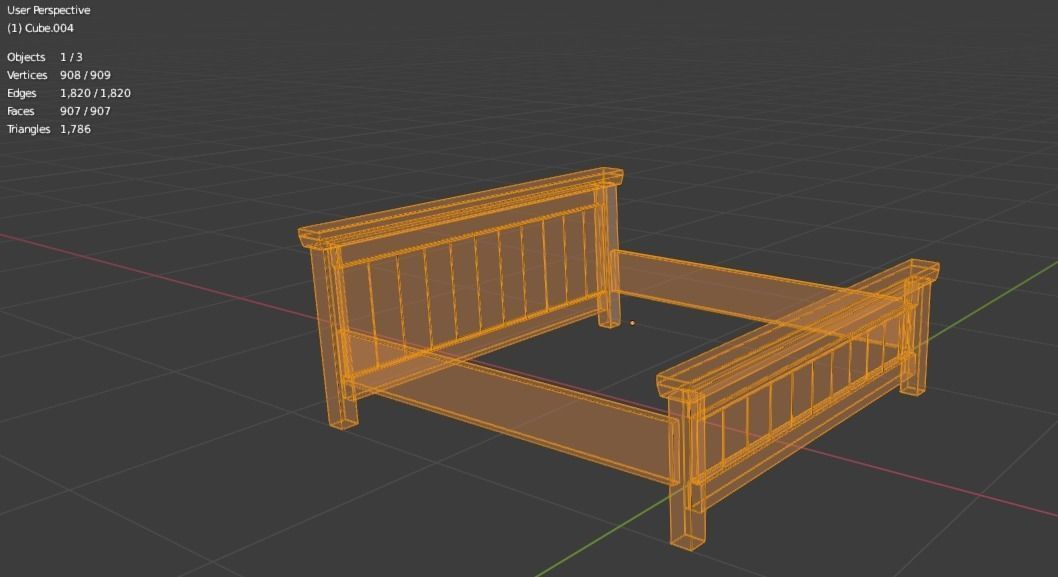
Task: Click the Triangles '1,786' statistic
Action: [76, 129]
